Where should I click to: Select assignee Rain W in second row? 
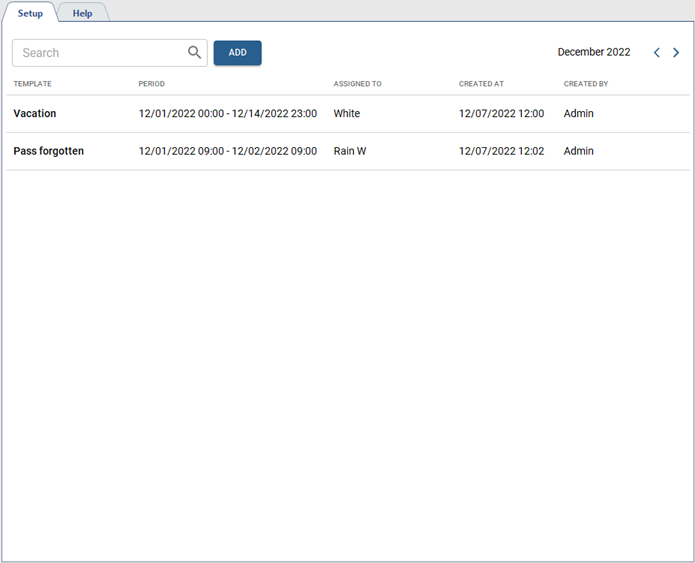click(x=350, y=151)
